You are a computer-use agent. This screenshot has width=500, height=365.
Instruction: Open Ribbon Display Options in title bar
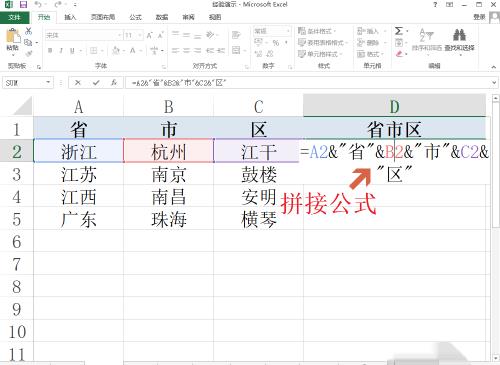(x=450, y=5)
